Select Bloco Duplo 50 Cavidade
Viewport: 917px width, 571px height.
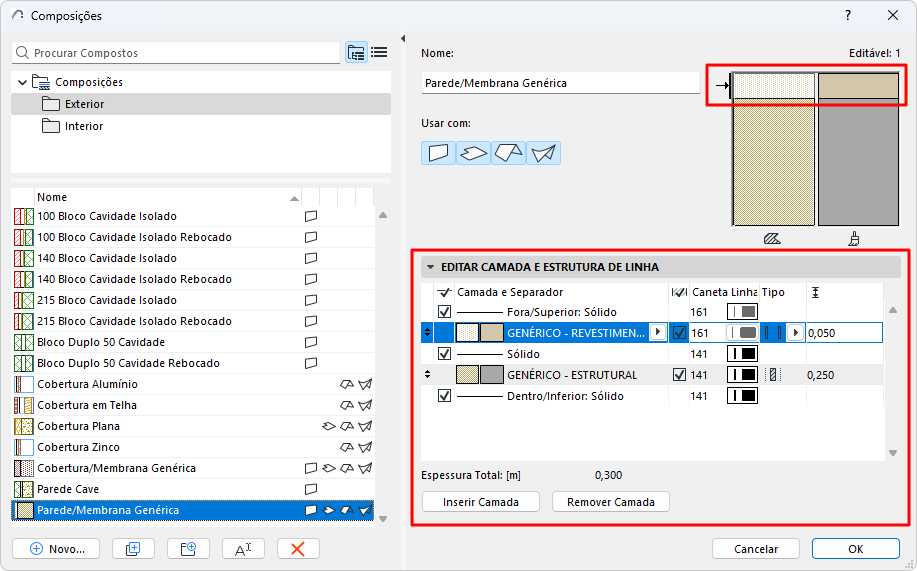(x=193, y=343)
